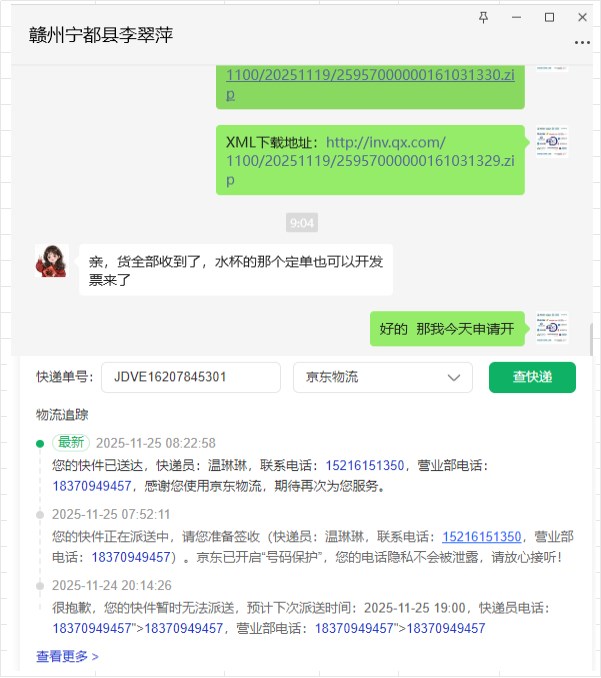Open the XML download link ending 161031329

click(x=370, y=160)
